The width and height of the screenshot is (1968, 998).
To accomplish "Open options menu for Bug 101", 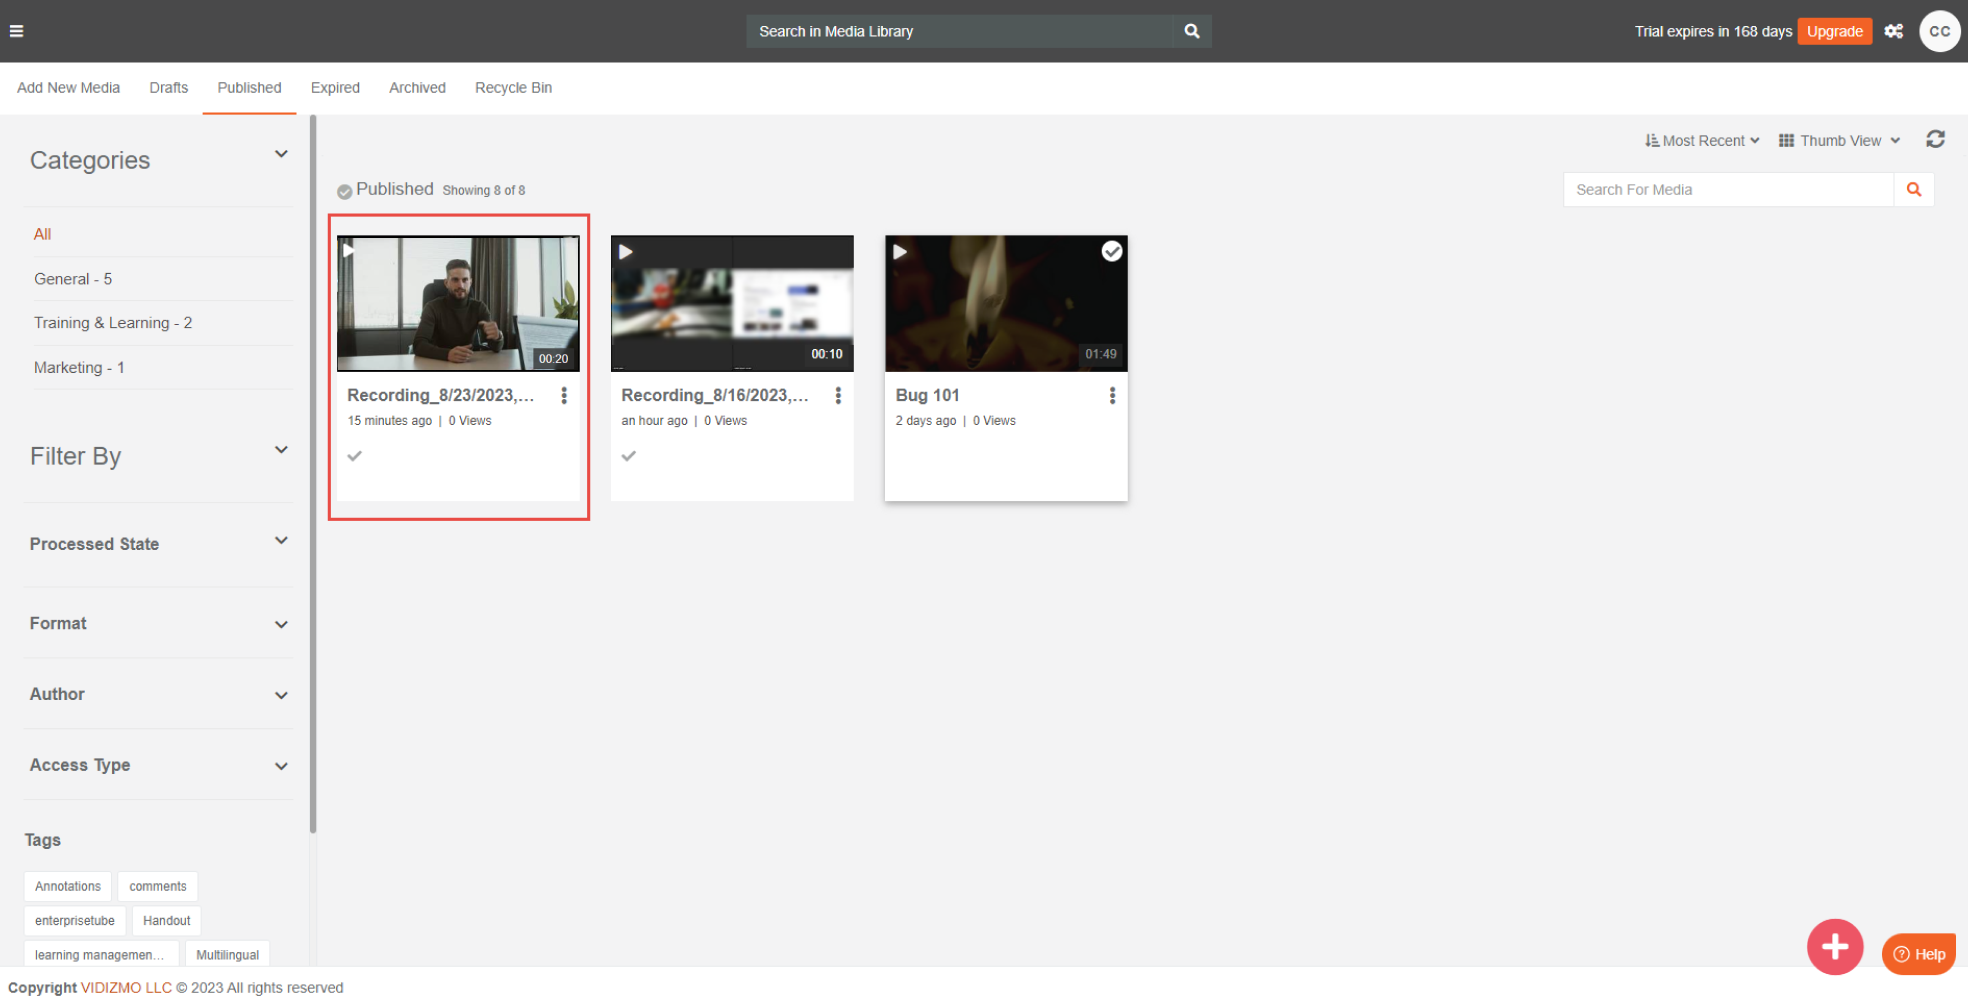I will pos(1111,396).
